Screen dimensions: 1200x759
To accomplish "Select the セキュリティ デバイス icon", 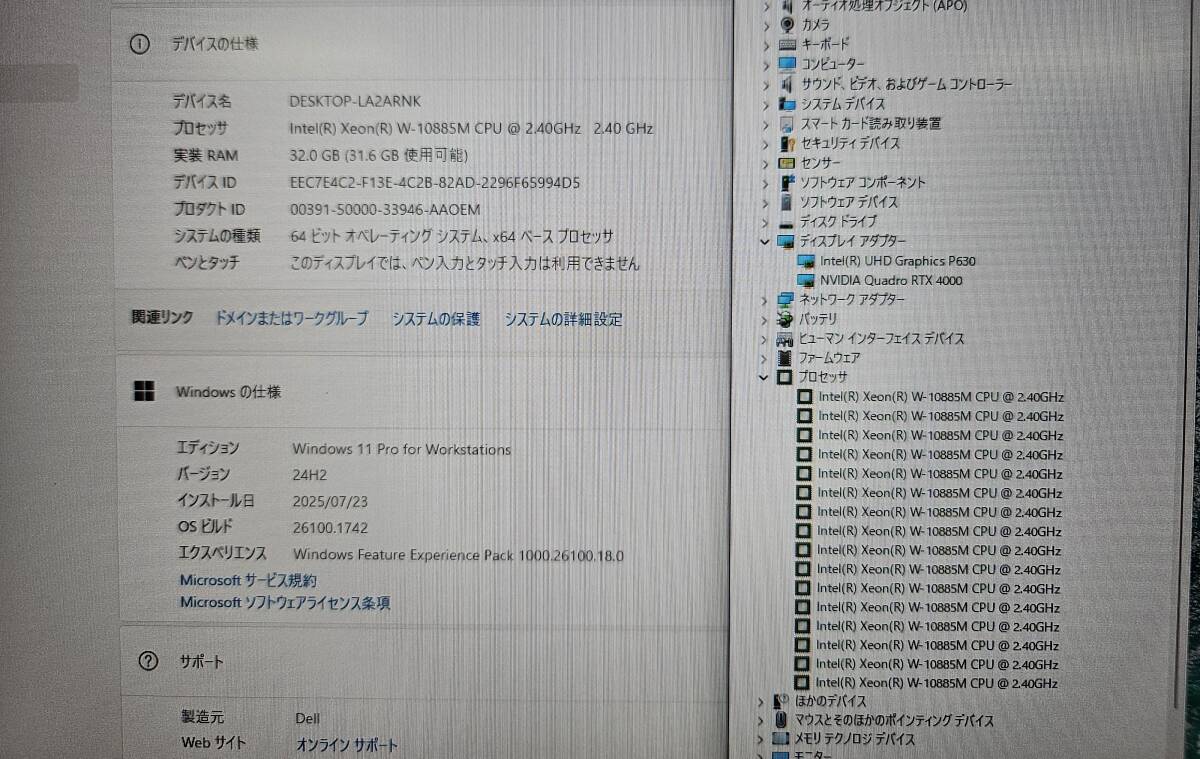I will [x=787, y=143].
